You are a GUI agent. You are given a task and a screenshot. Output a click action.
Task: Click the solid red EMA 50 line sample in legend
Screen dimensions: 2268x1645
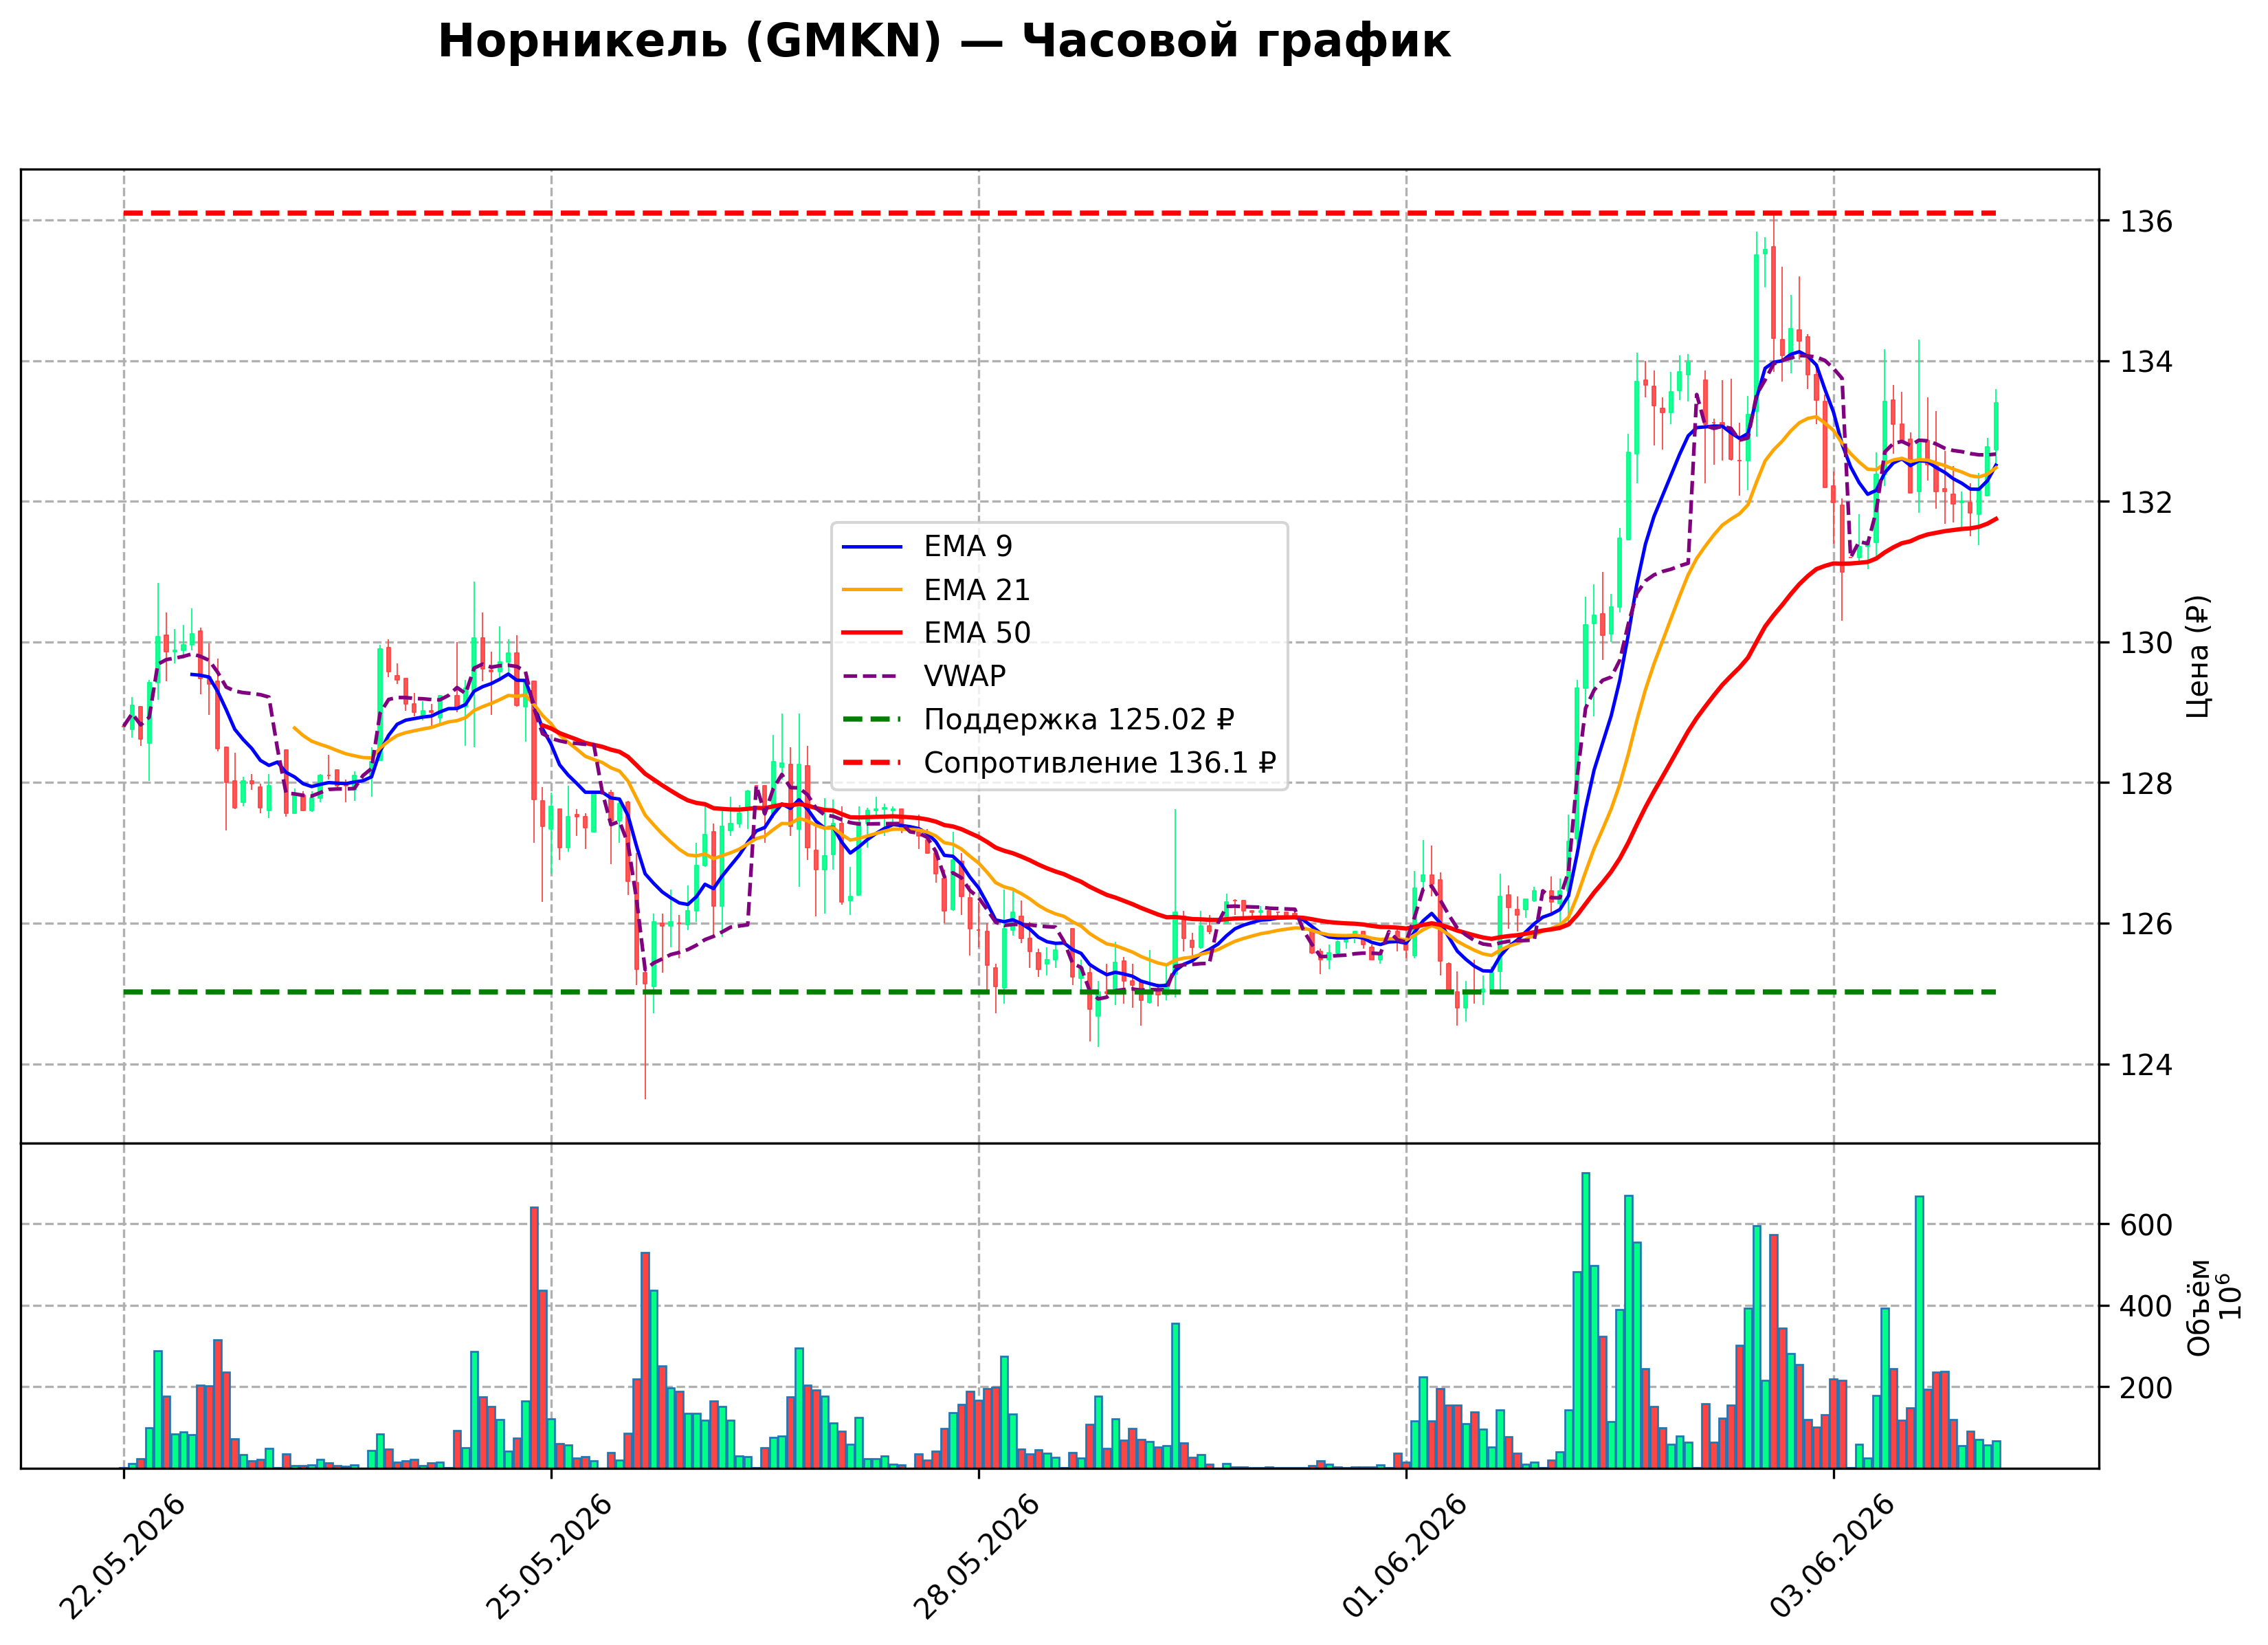[x=872, y=633]
